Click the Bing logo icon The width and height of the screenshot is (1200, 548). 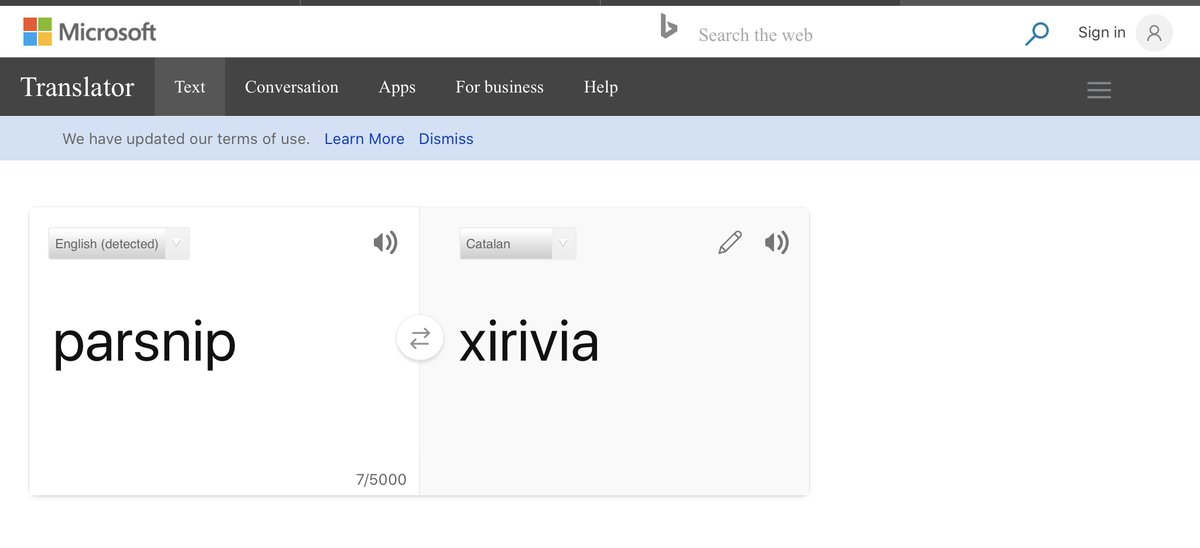pos(669,27)
